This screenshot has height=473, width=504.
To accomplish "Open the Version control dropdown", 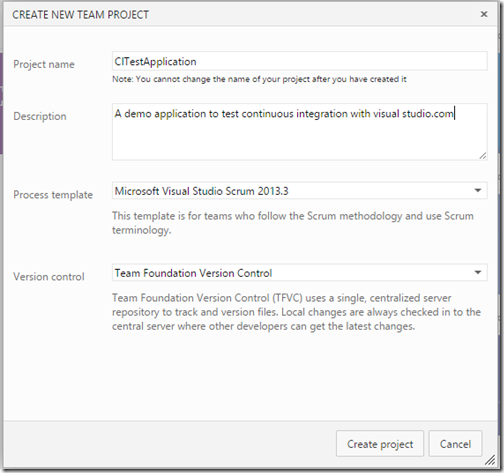I will tap(300, 273).
